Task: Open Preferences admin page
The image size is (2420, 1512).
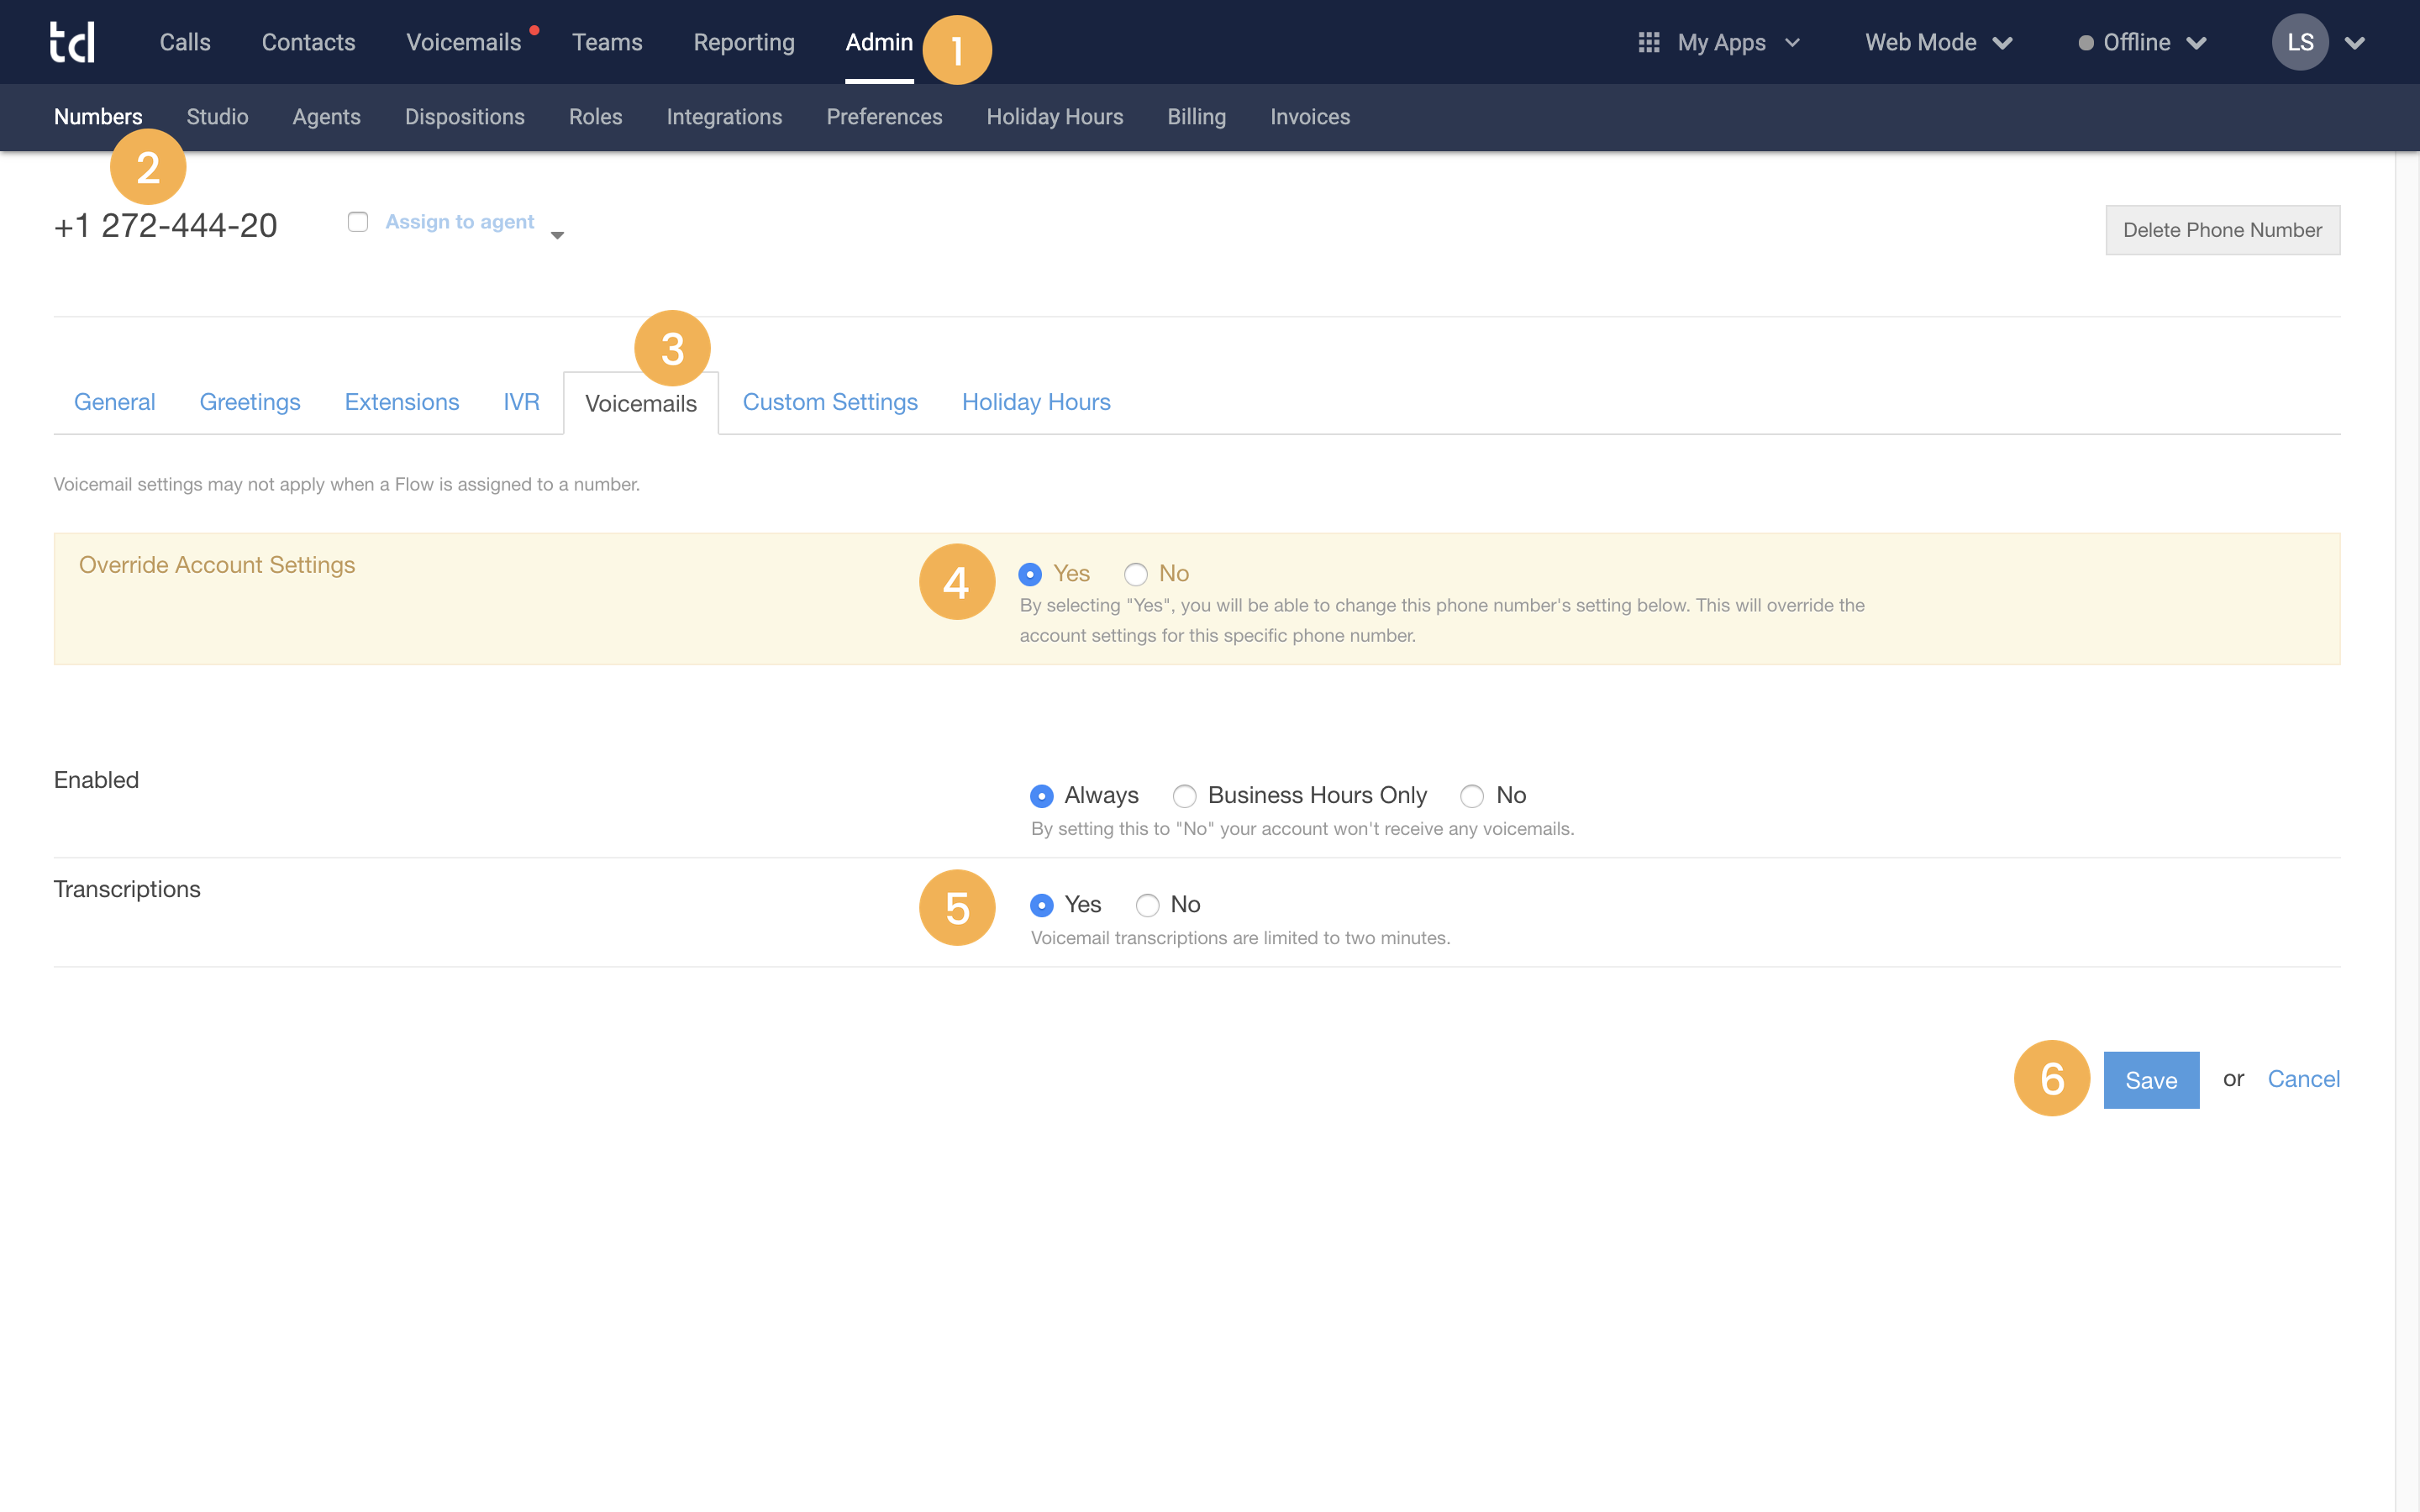Action: (x=884, y=117)
